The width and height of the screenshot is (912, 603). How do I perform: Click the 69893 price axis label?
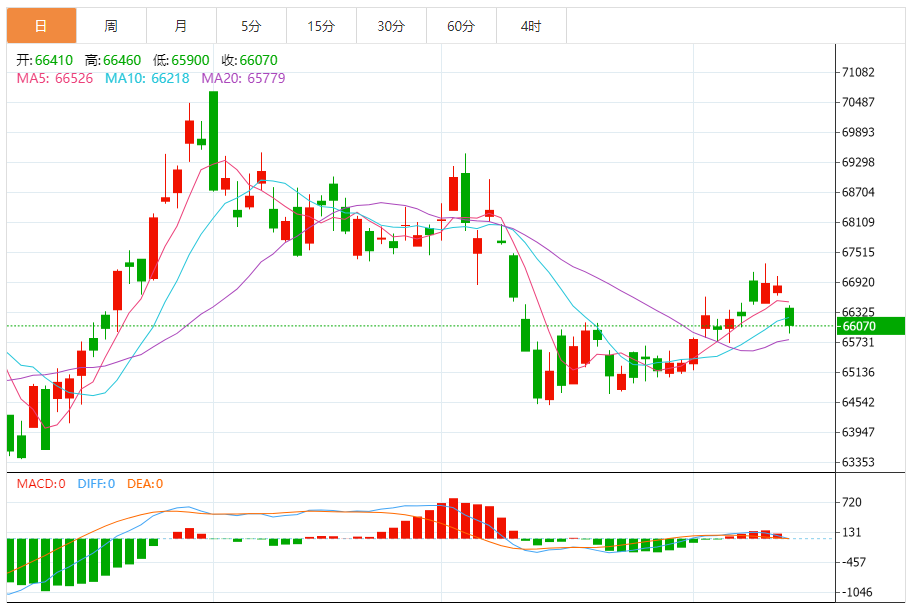pos(858,133)
